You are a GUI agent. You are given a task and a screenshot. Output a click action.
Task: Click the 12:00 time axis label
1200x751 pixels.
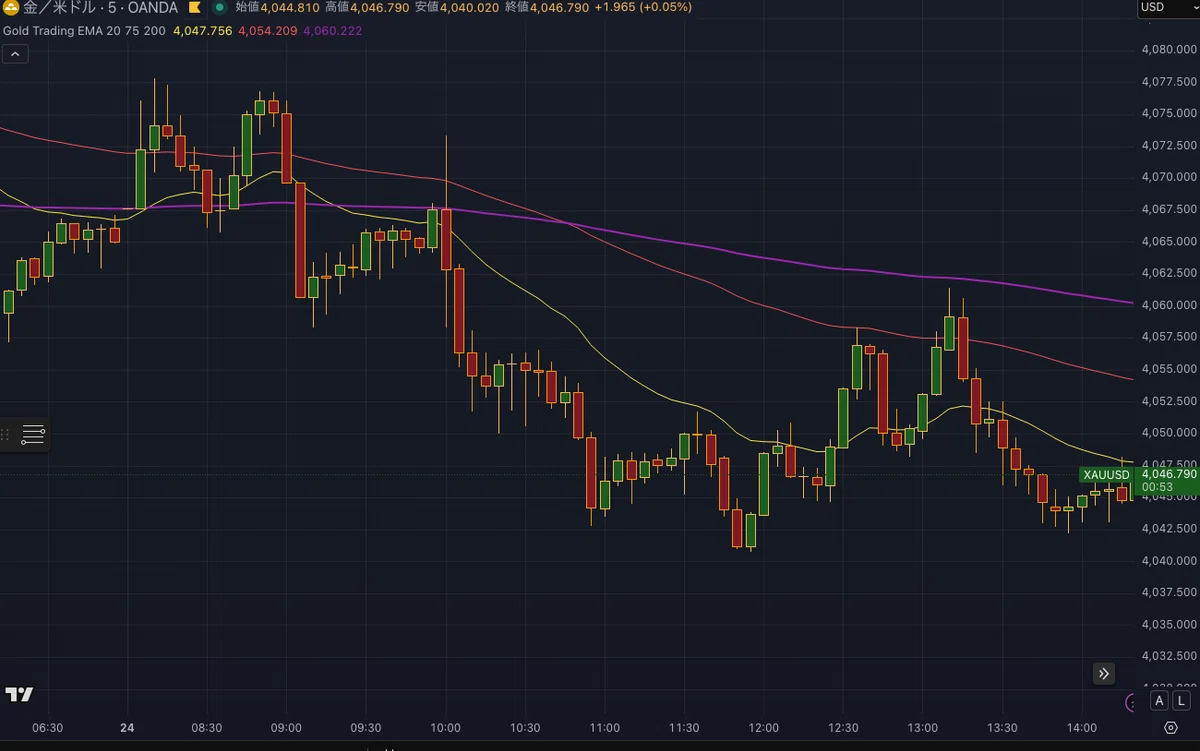tap(764, 728)
